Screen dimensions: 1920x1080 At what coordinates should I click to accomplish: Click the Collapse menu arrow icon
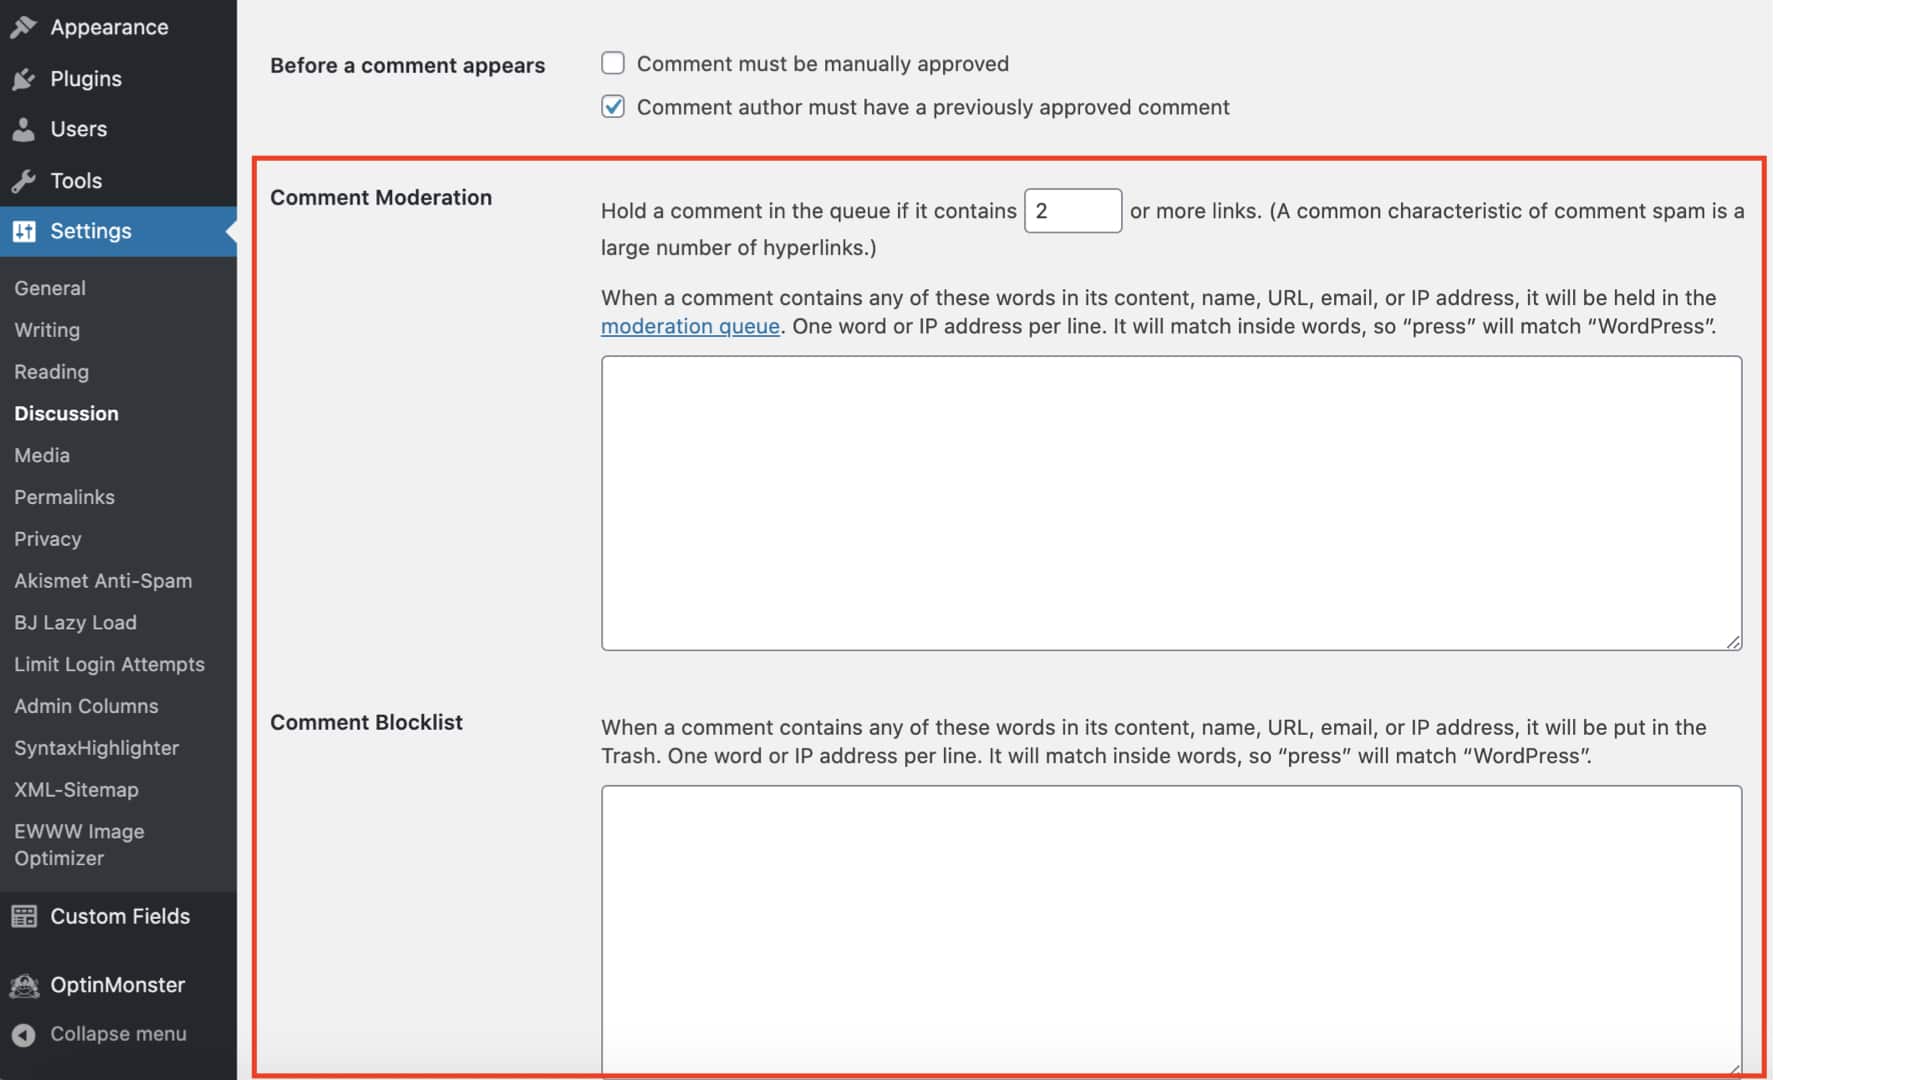[24, 1035]
